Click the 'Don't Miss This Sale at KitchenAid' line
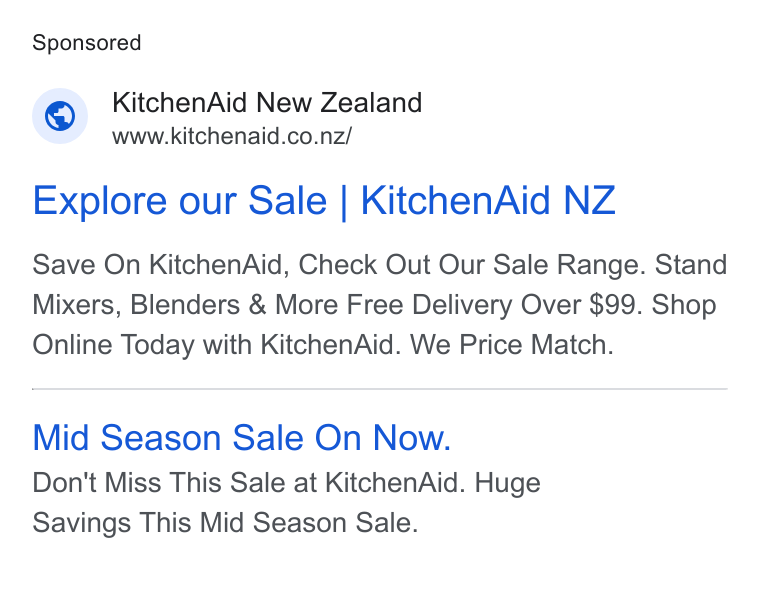 point(245,483)
